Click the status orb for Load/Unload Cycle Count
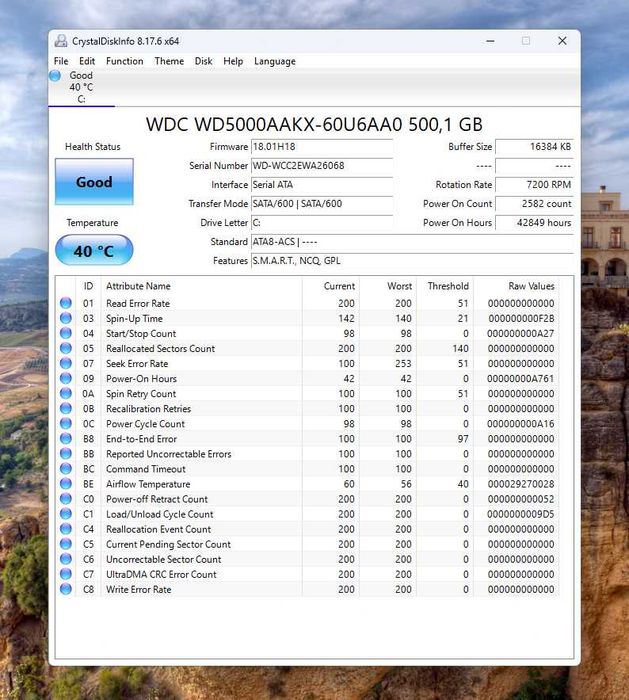The image size is (629, 700). [66, 513]
